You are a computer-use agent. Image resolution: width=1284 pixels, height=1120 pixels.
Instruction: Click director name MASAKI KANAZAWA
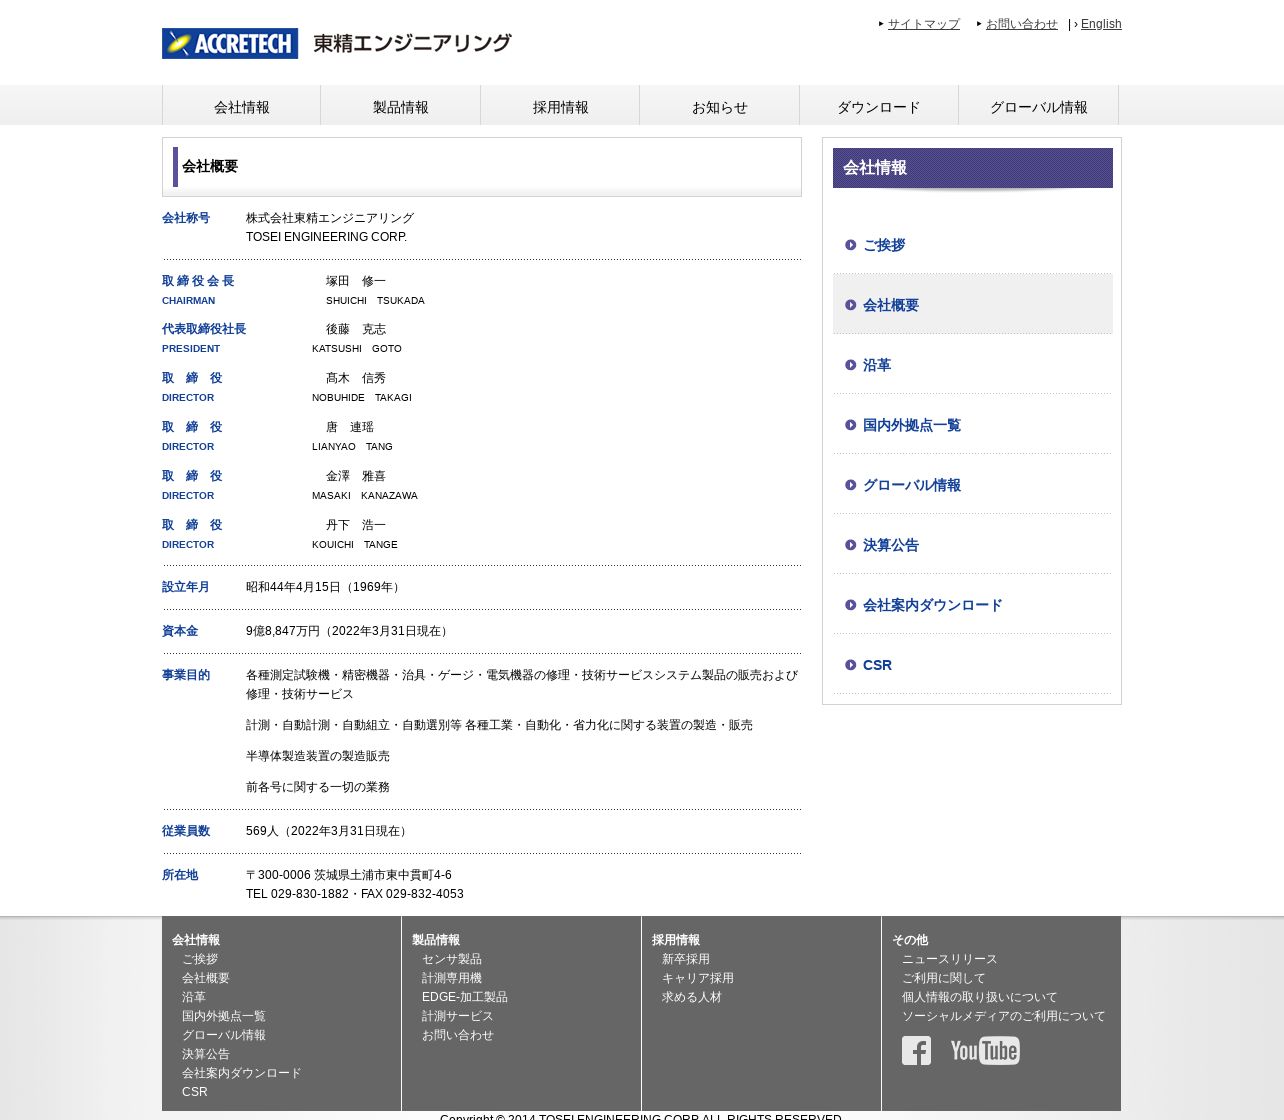(x=365, y=496)
